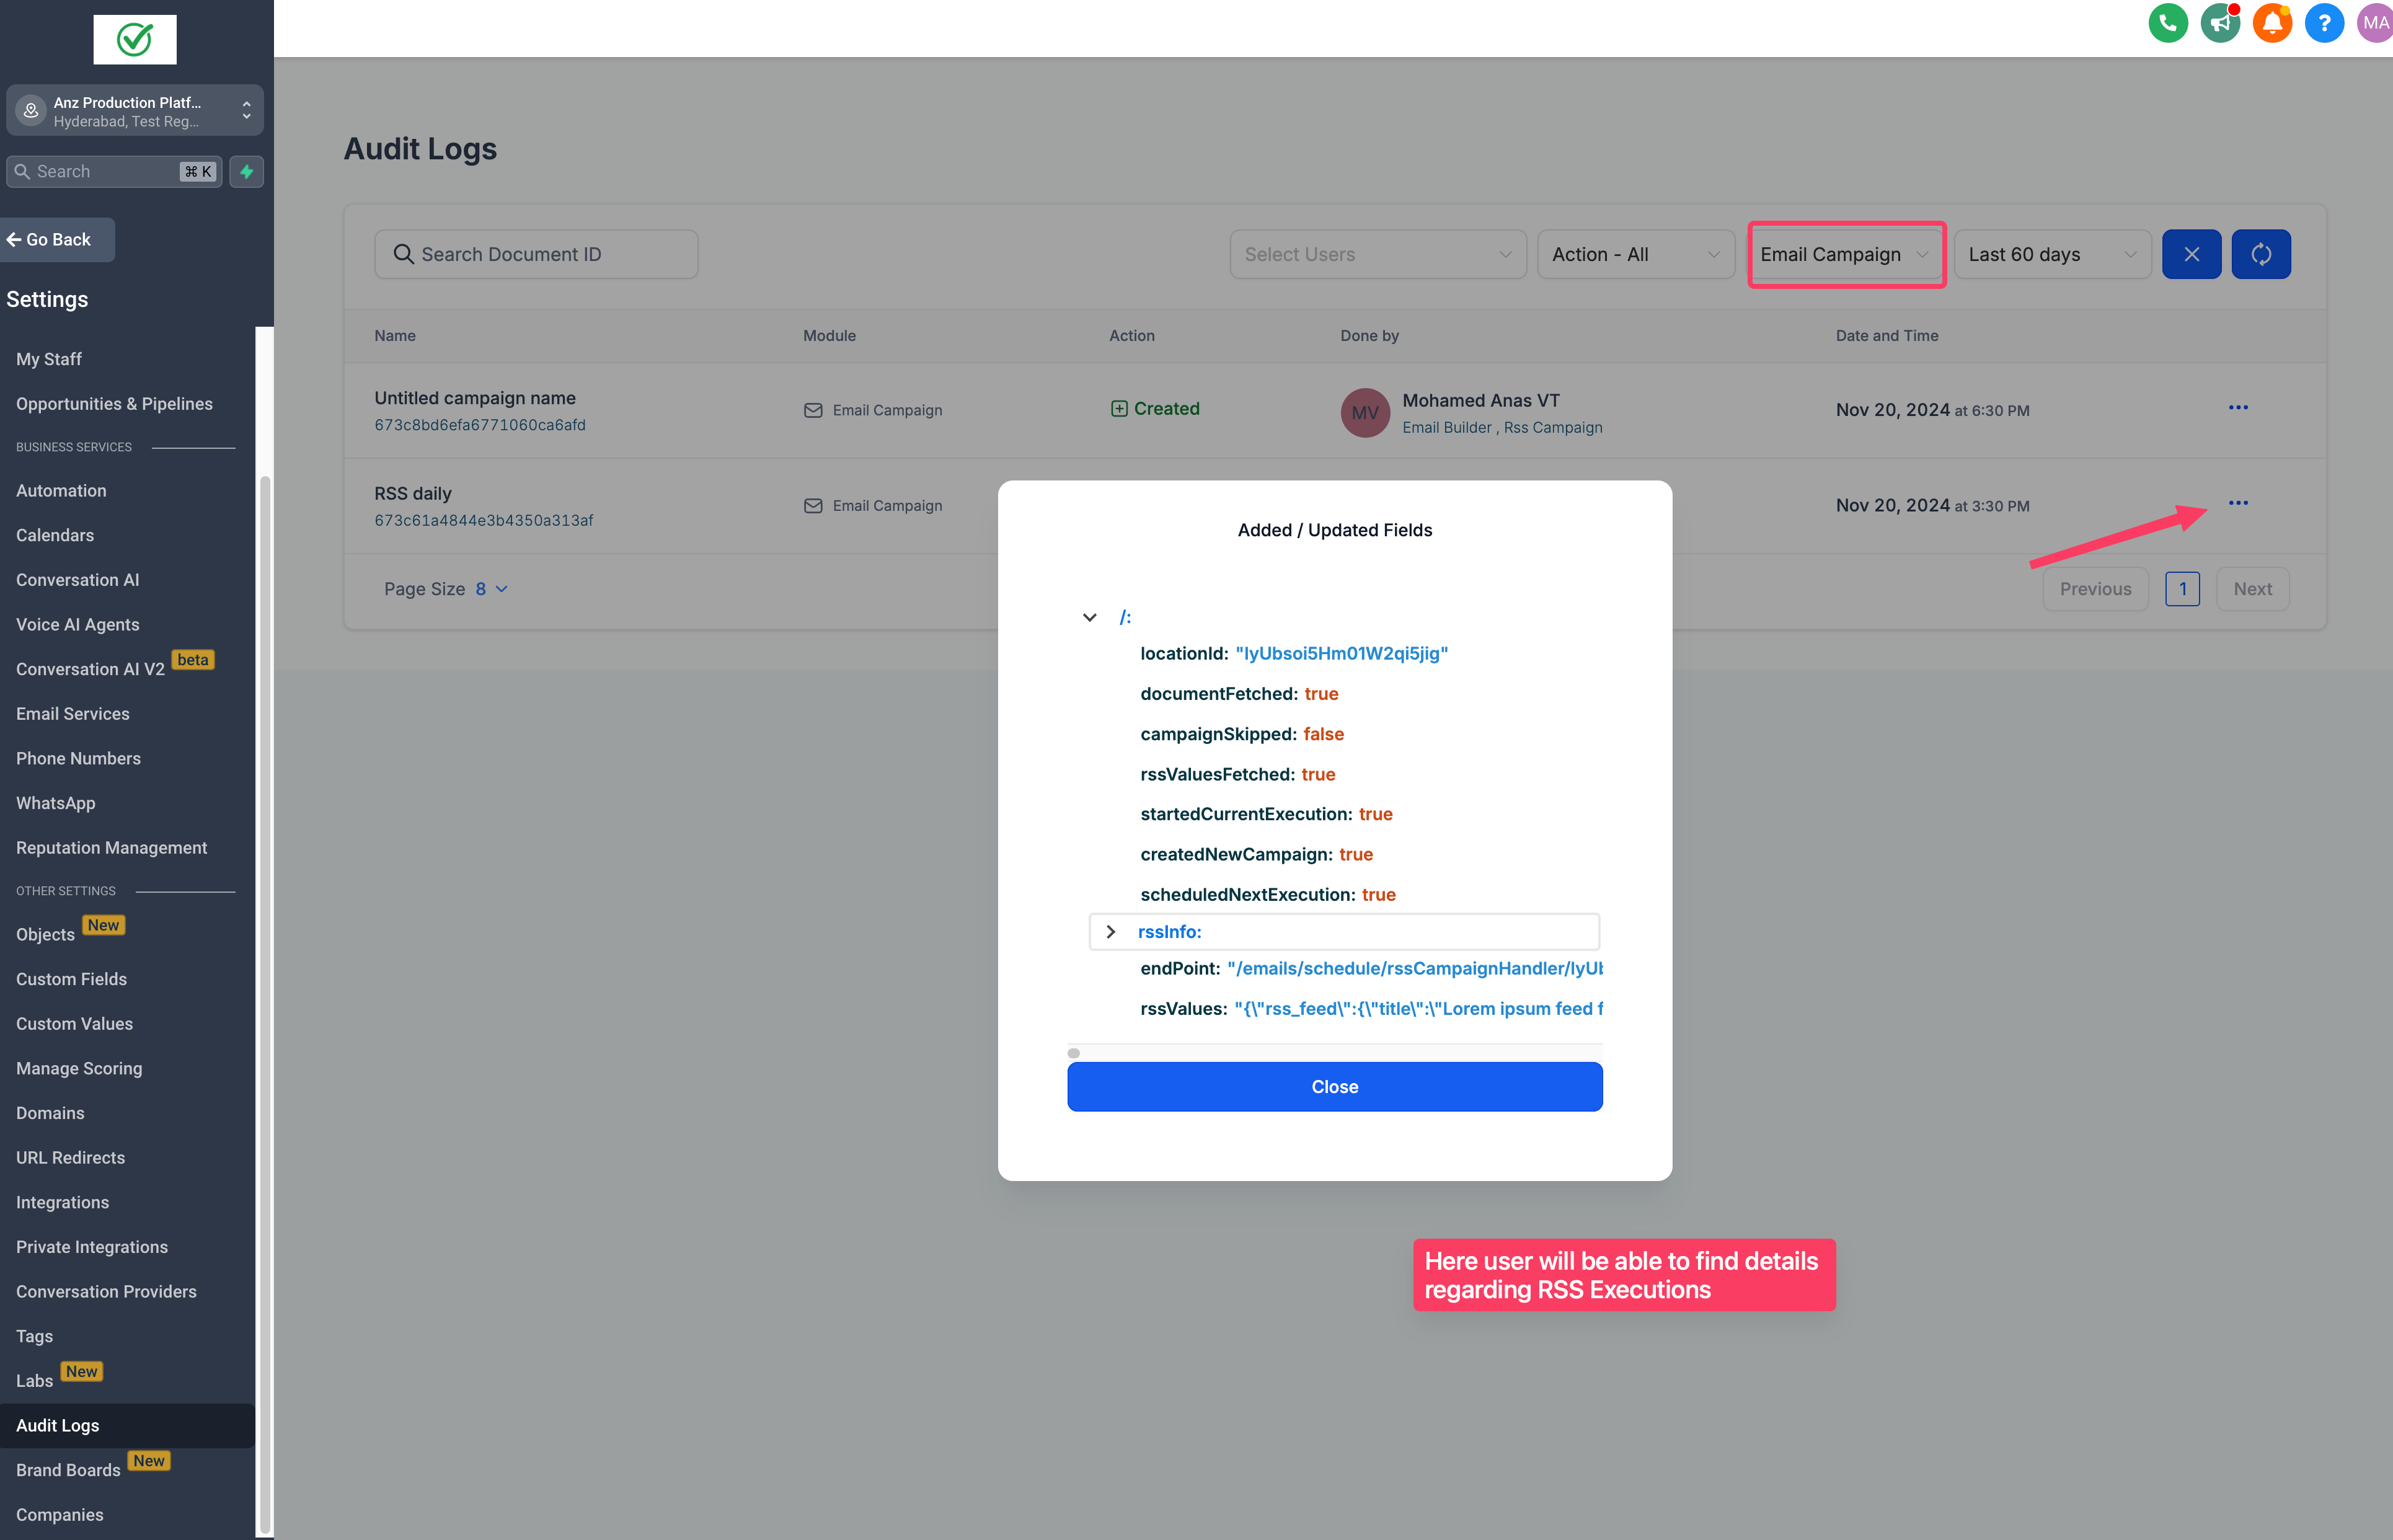This screenshot has height=1540, width=2393.
Task: Open the orange notifications bell
Action: [x=2272, y=23]
